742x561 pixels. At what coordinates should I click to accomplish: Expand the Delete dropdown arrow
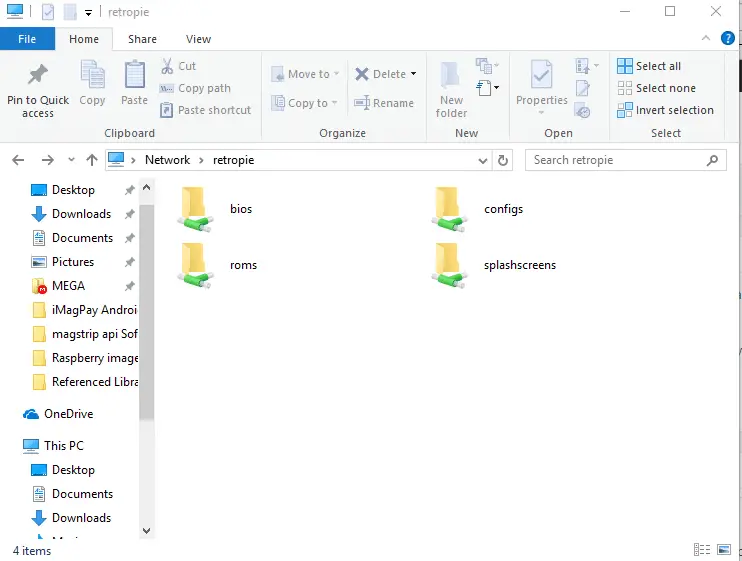[x=414, y=74]
